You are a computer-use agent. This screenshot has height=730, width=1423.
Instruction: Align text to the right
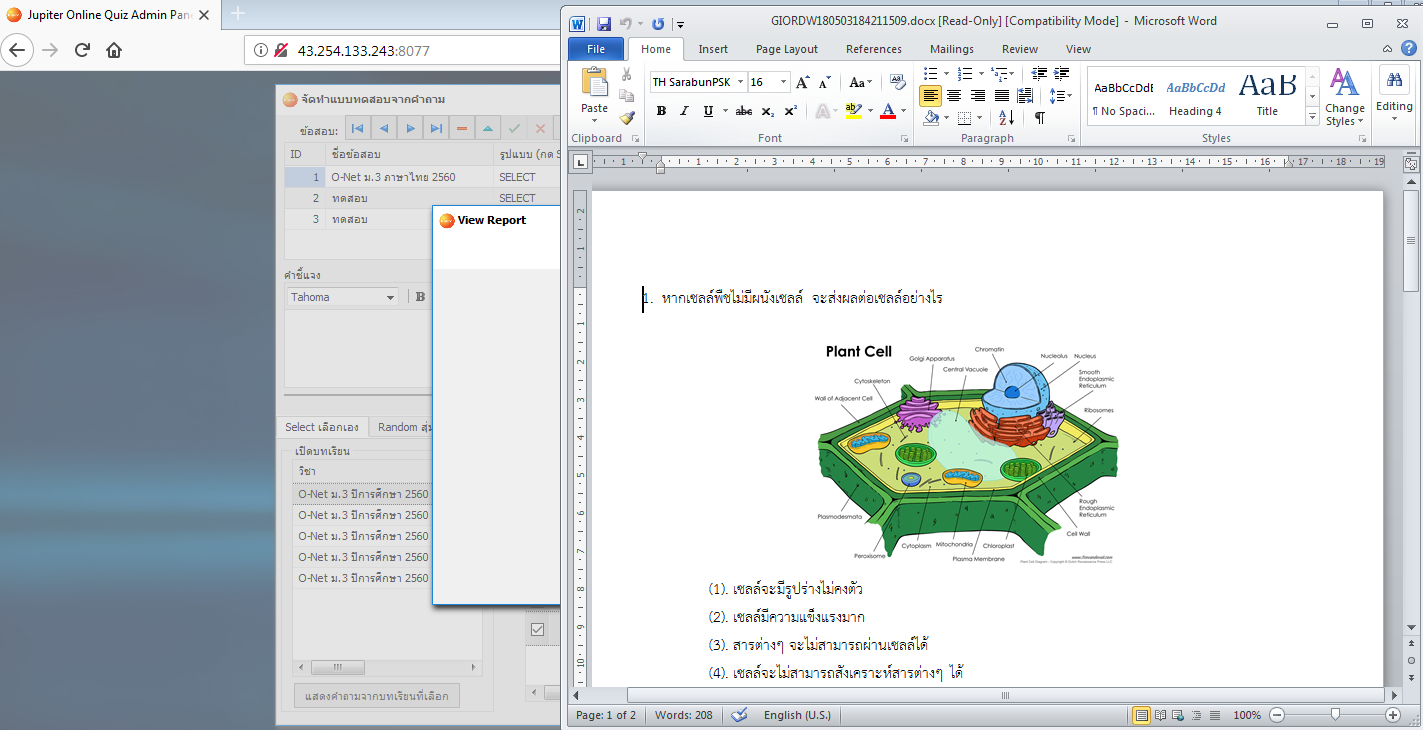click(977, 96)
